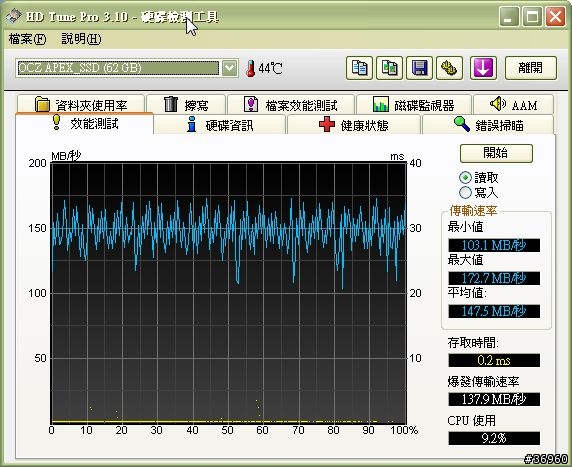Viewport: 572px width, 467px height.
Task: Click the 離開 exit button
Action: [x=531, y=68]
